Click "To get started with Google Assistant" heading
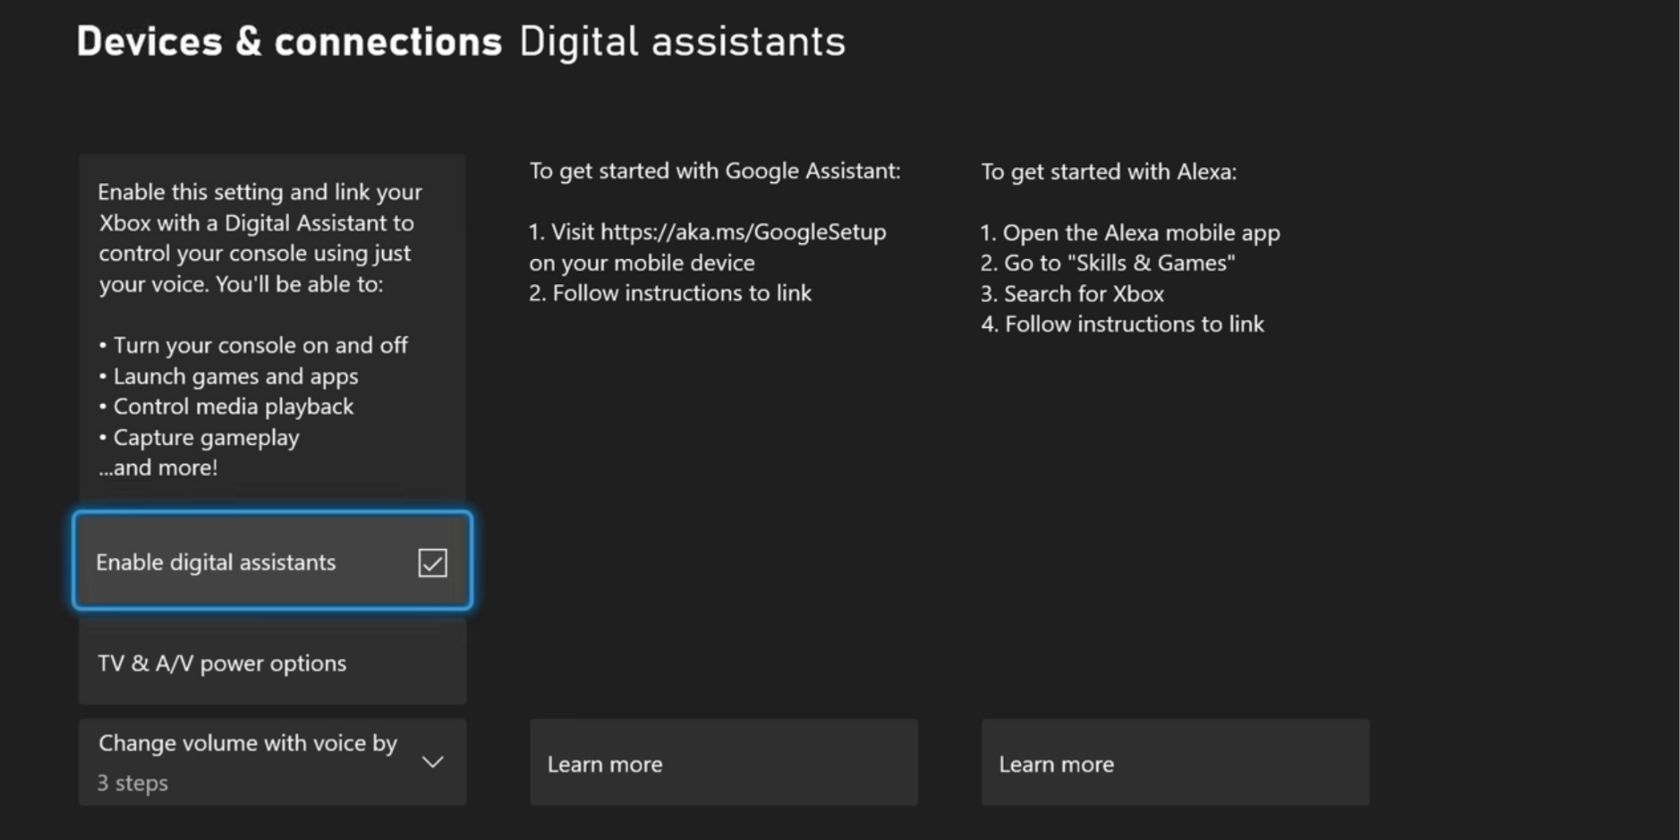 (x=714, y=171)
